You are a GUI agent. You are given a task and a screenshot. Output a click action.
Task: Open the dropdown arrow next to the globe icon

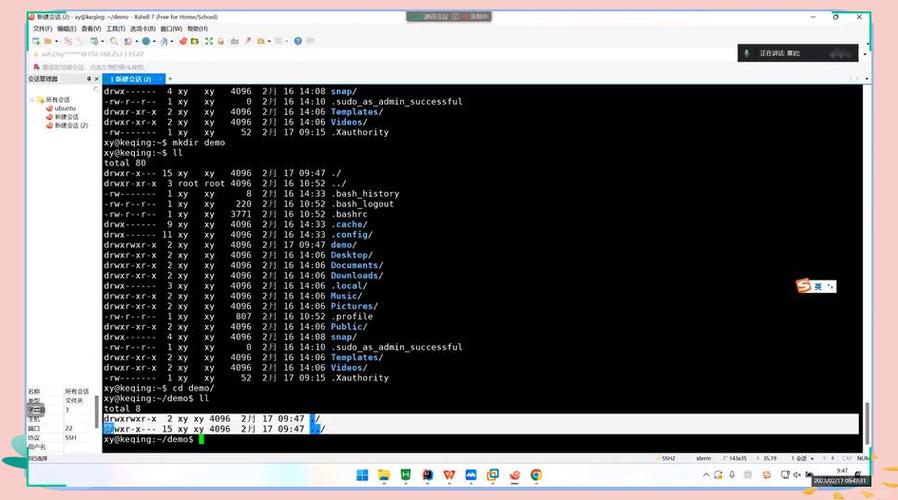154,41
